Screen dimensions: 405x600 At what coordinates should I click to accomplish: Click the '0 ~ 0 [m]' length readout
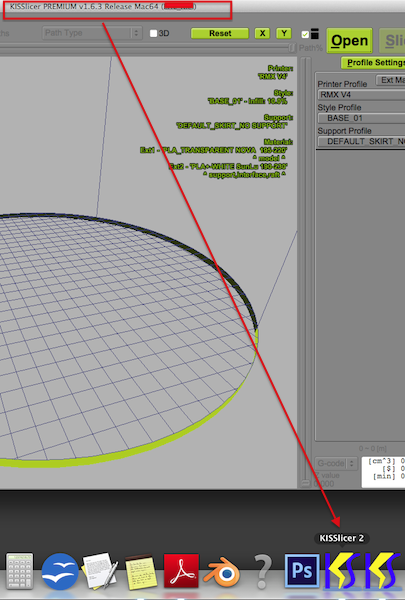pyautogui.click(x=372, y=448)
